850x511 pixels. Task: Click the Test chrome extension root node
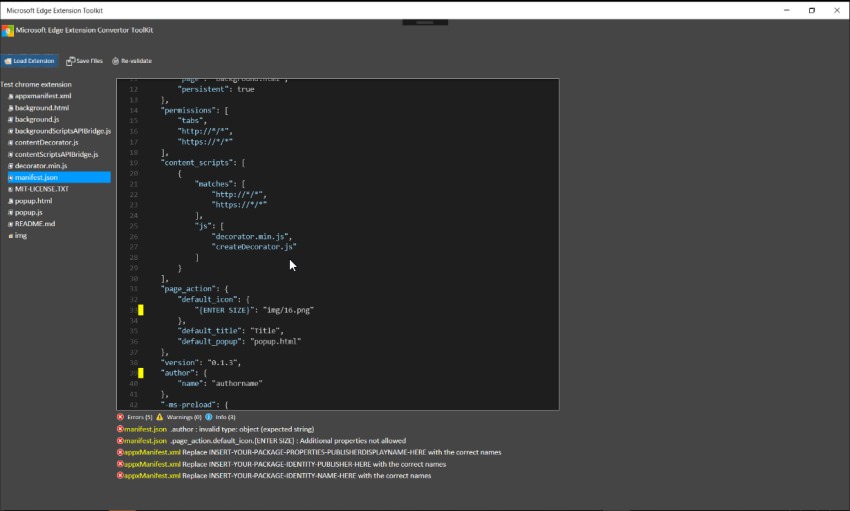coord(36,85)
